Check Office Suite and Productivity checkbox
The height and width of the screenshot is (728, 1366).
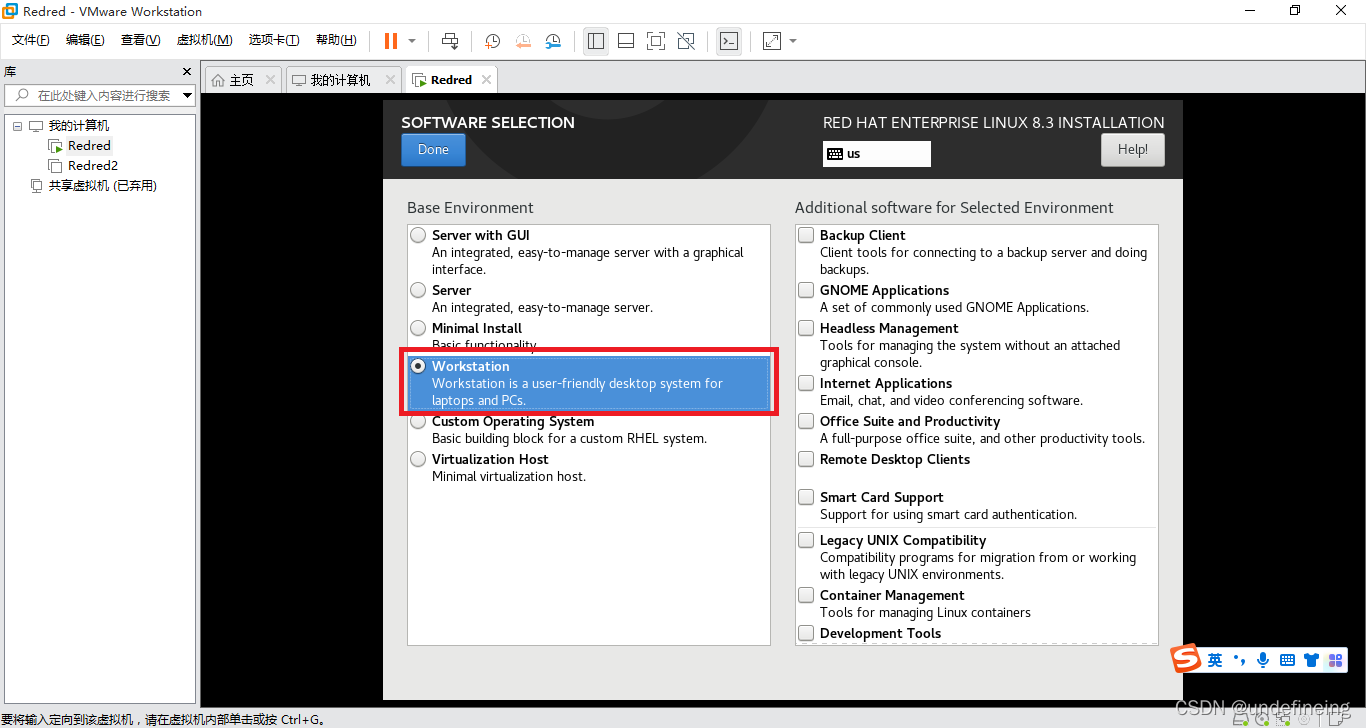806,421
